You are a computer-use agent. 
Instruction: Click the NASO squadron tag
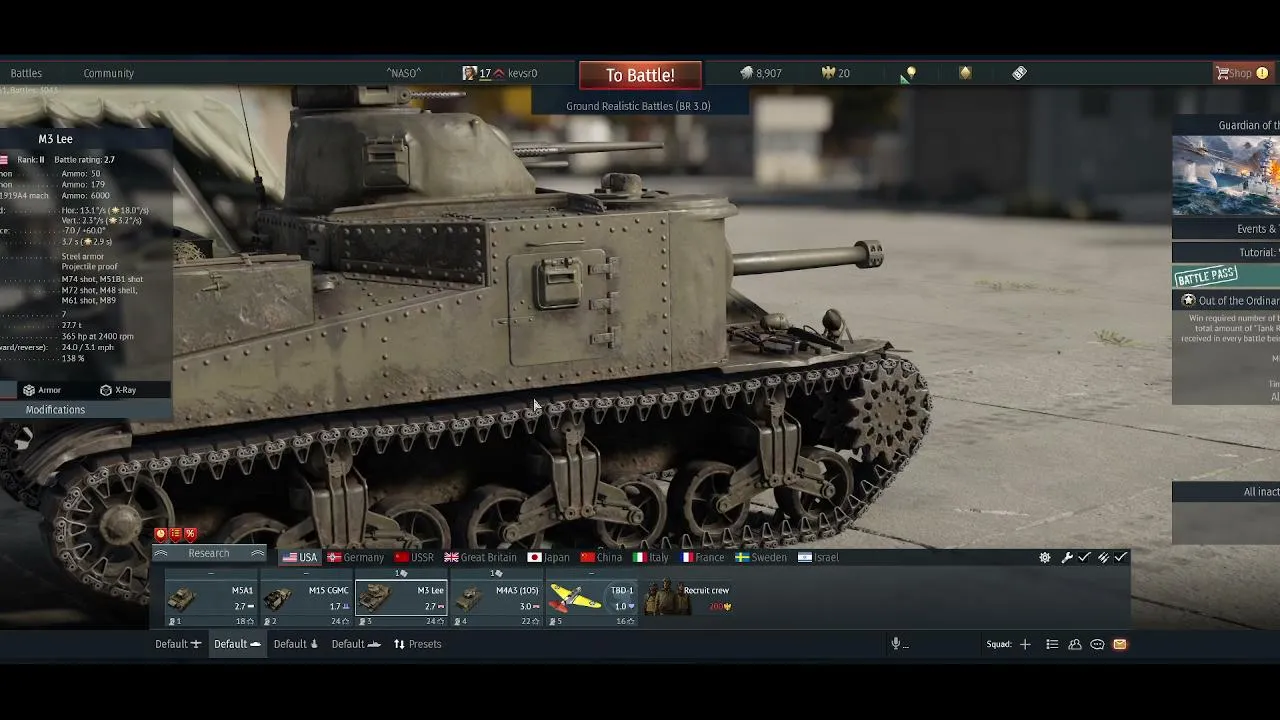[x=404, y=73]
